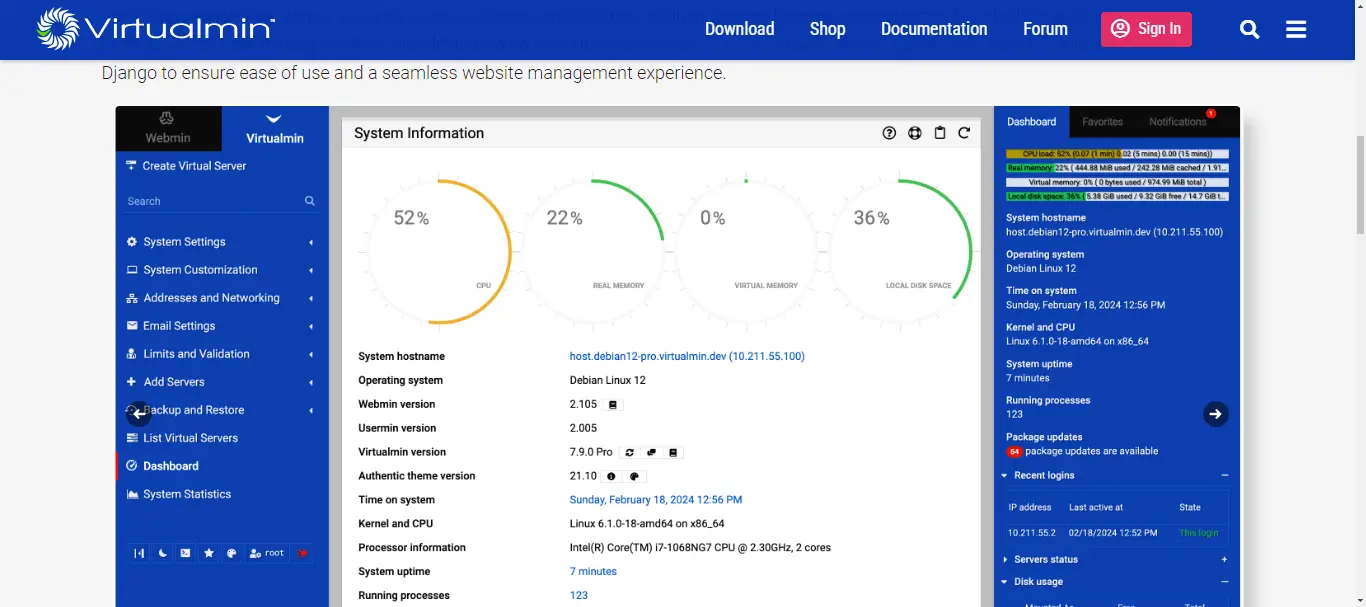Click the CPU load progress bar
The height and width of the screenshot is (607, 1366).
[1117, 154]
